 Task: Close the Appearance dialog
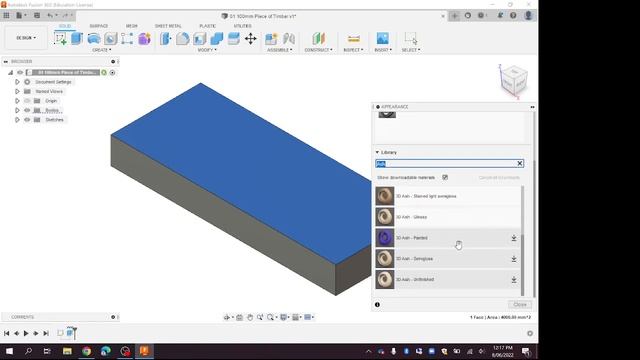[x=520, y=304]
